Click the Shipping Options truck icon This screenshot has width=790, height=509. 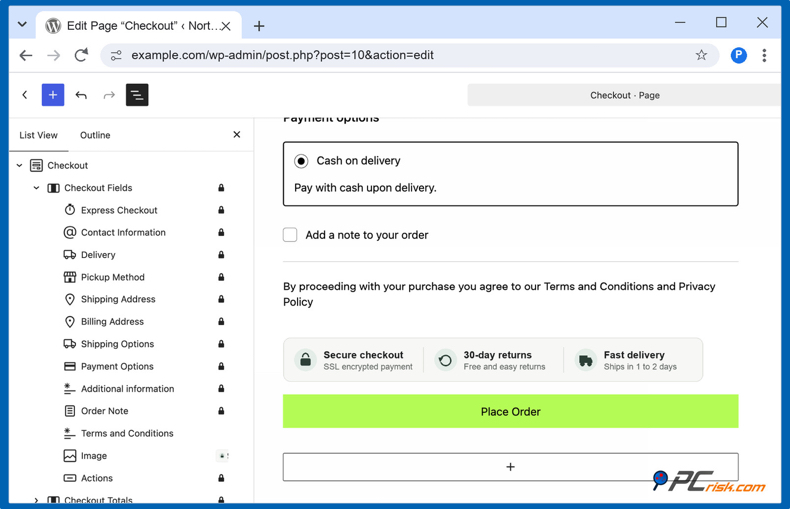pos(70,344)
